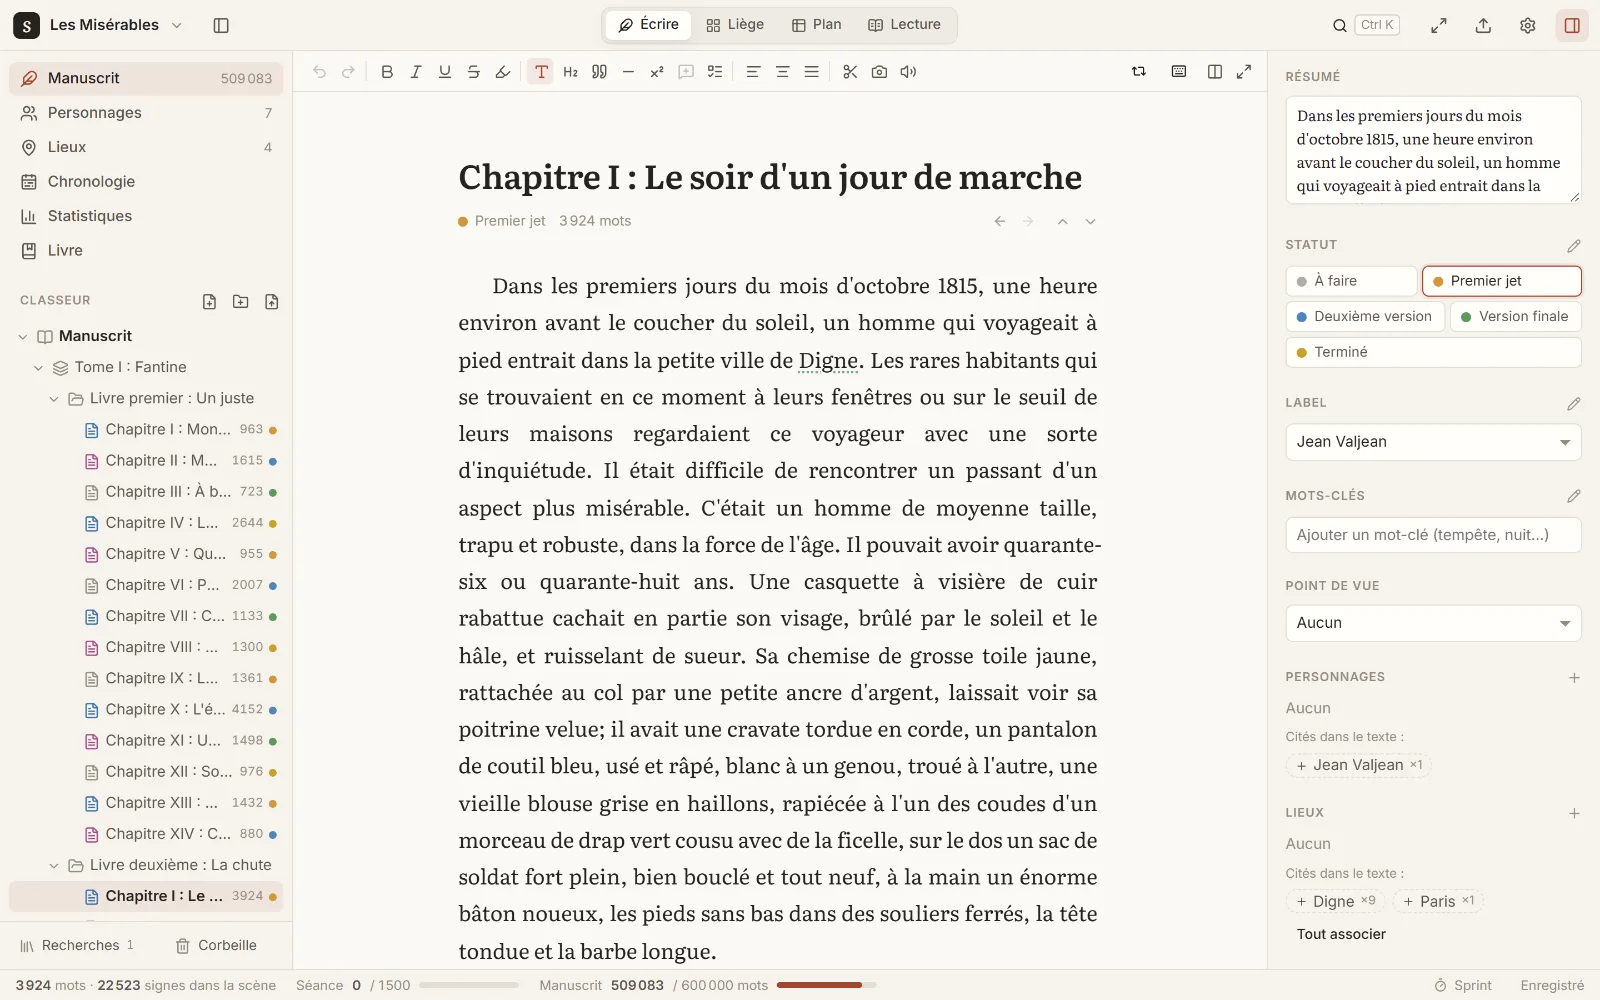Switch to the Liège tab
1600x1000 pixels.
coord(735,25)
